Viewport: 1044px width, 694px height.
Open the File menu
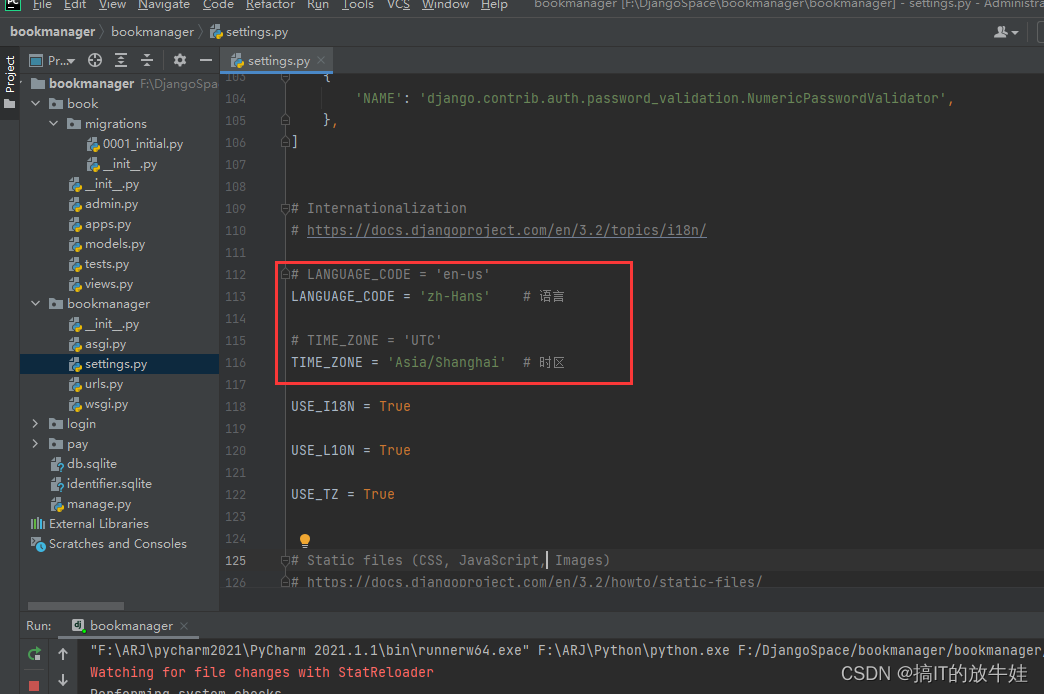click(42, 5)
